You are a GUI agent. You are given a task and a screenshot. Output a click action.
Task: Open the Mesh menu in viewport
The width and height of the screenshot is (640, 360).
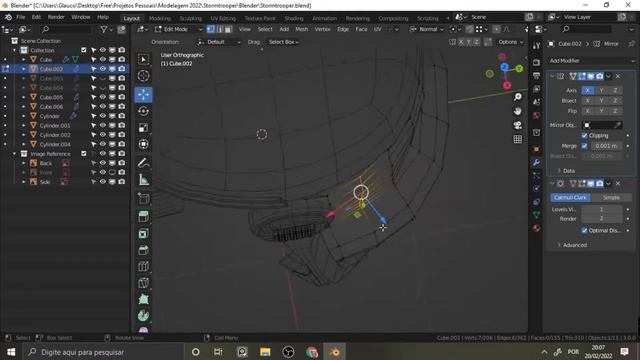point(302,29)
